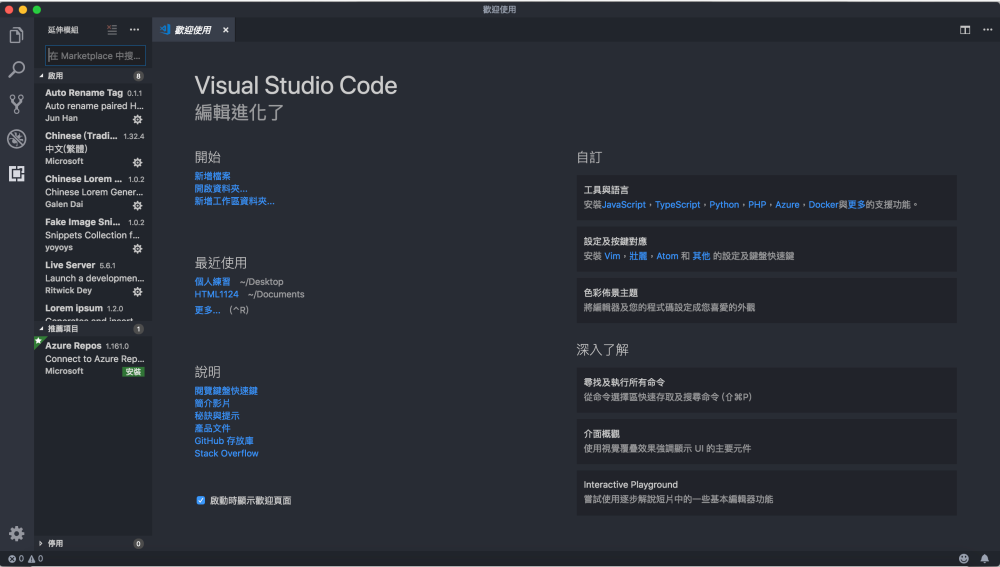1000x567 pixels.
Task: Click the Vim keymap link
Action: (x=612, y=256)
